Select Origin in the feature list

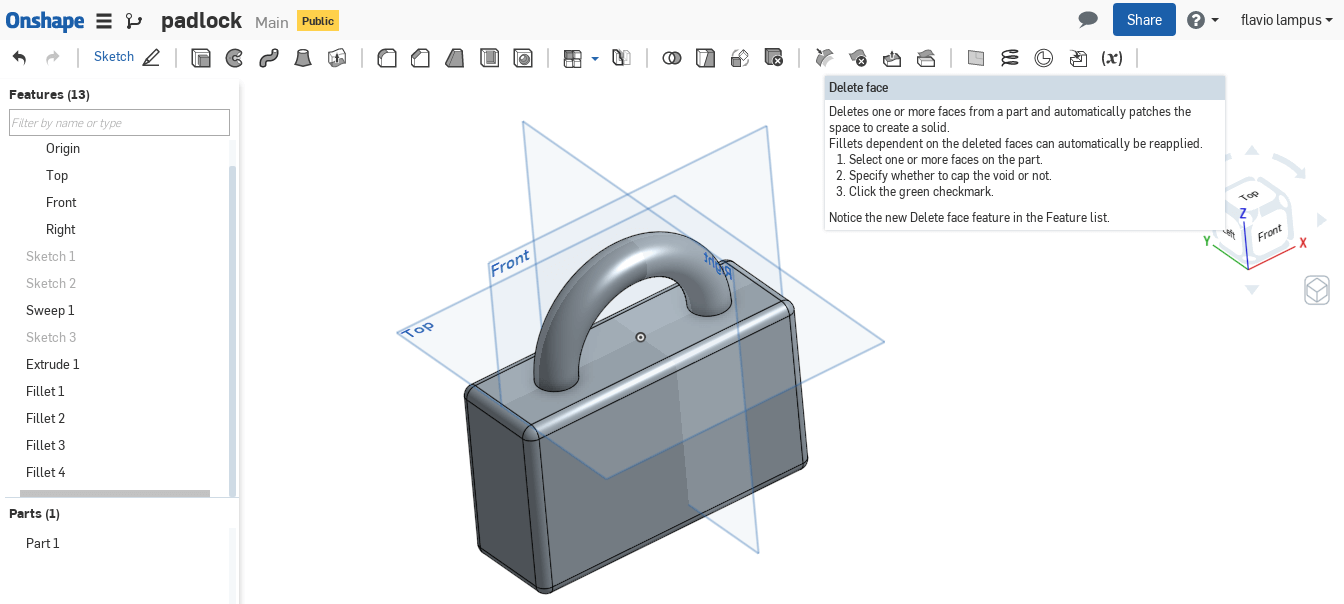[x=63, y=148]
